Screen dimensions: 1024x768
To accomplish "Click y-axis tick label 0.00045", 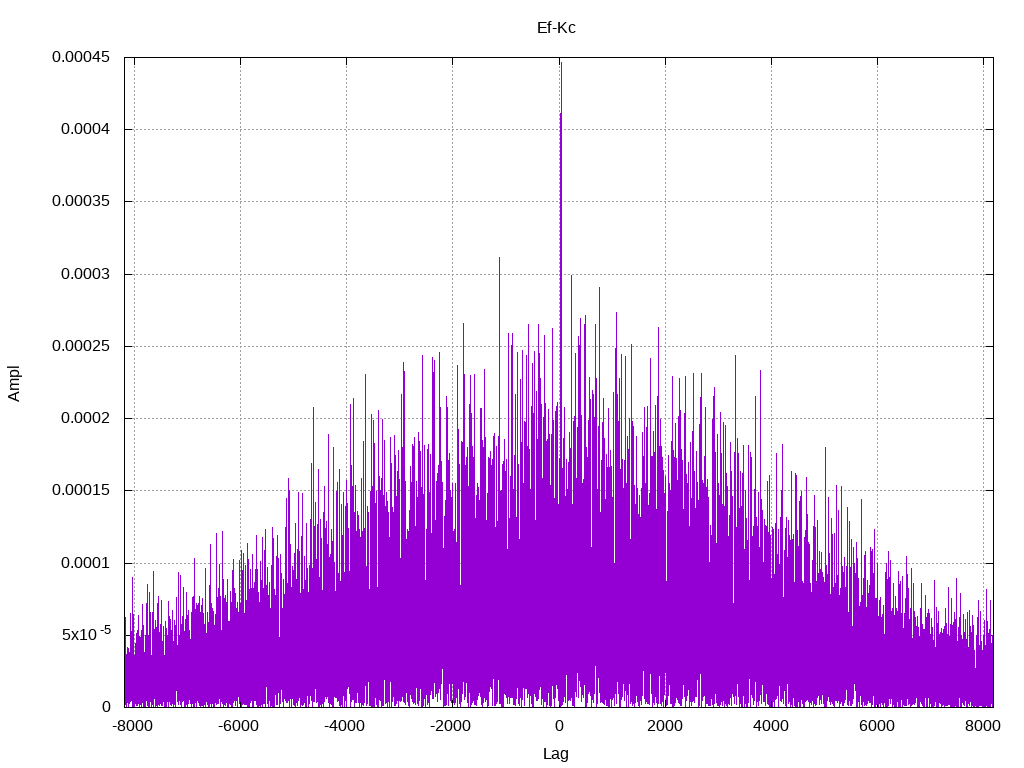I will 81,57.
